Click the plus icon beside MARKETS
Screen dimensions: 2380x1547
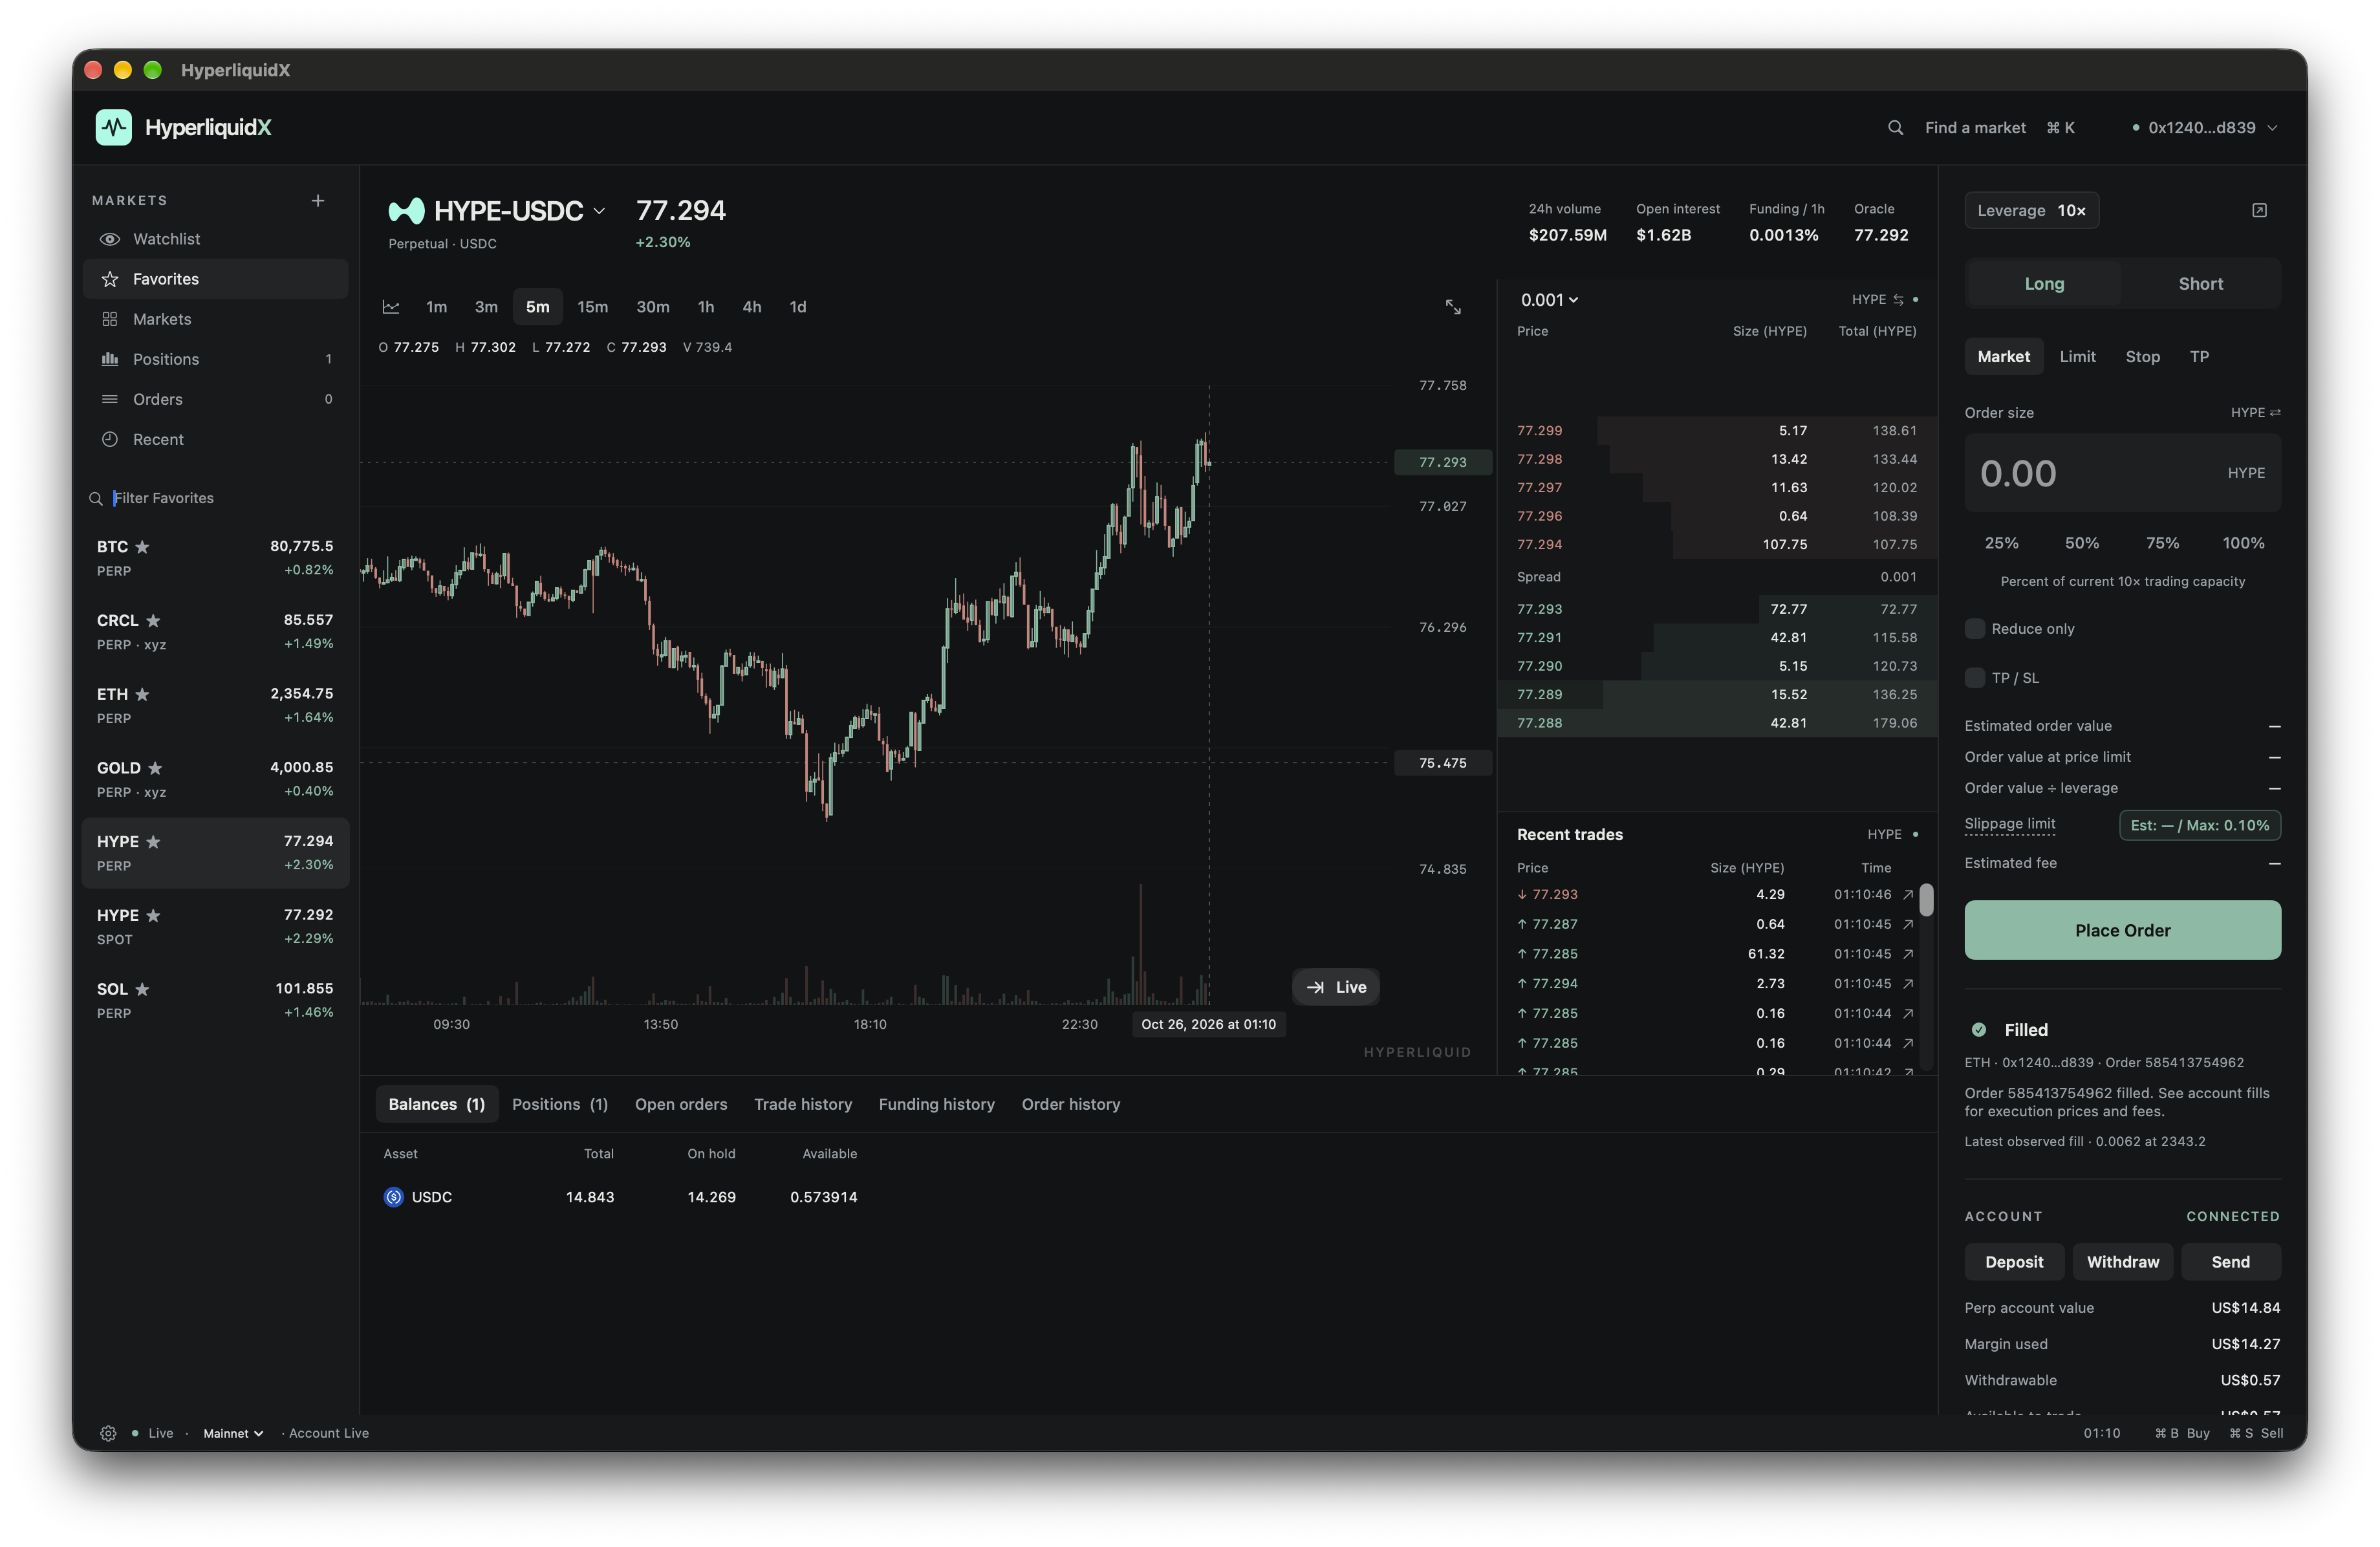coord(318,201)
